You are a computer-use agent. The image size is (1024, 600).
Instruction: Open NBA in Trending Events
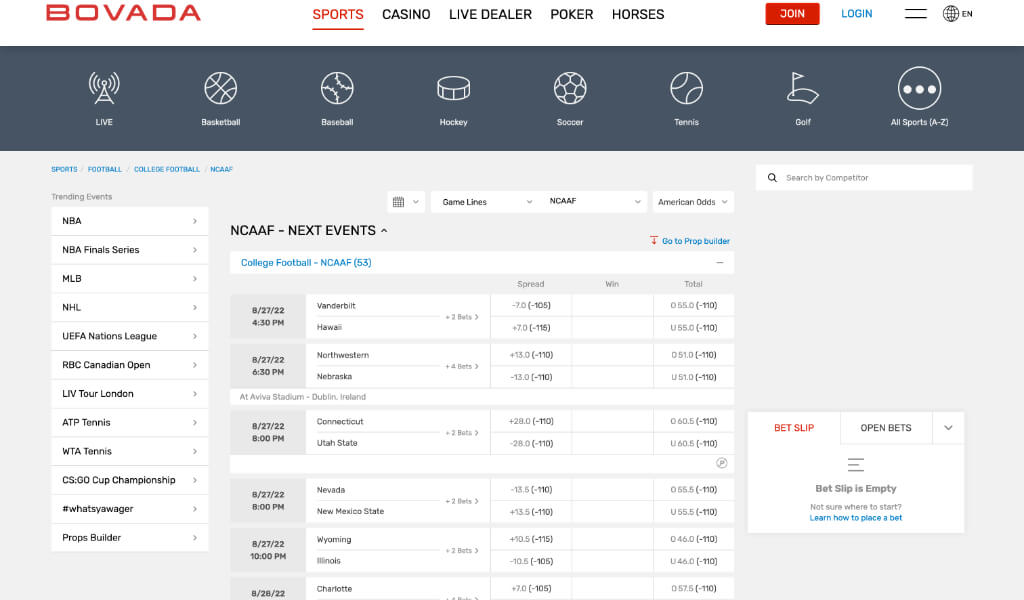point(129,221)
